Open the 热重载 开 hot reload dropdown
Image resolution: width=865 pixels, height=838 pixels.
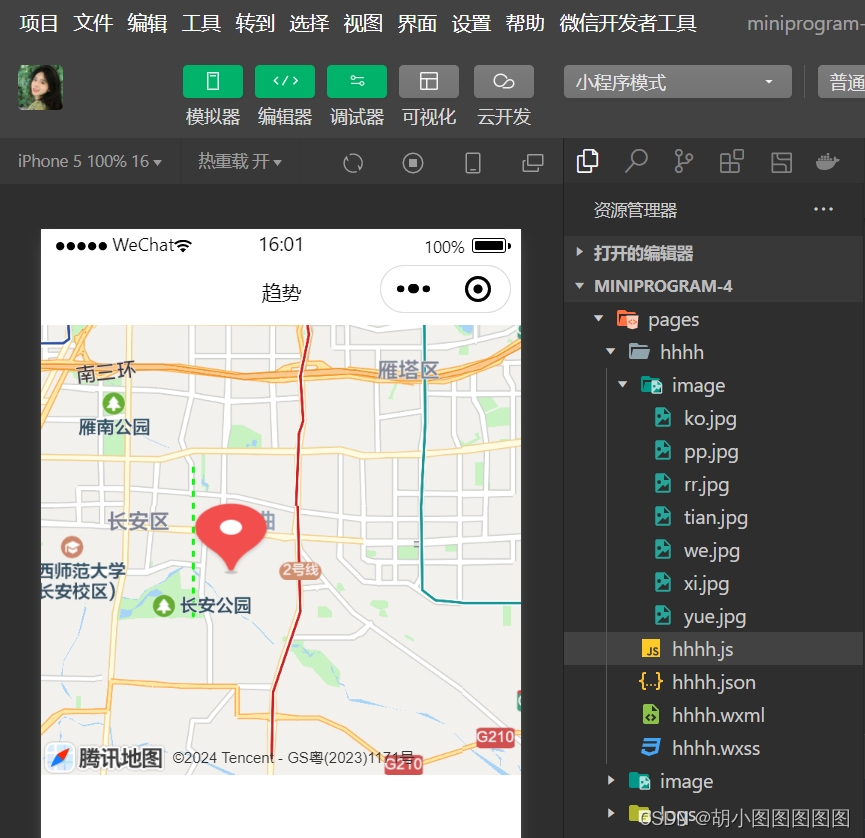click(240, 161)
